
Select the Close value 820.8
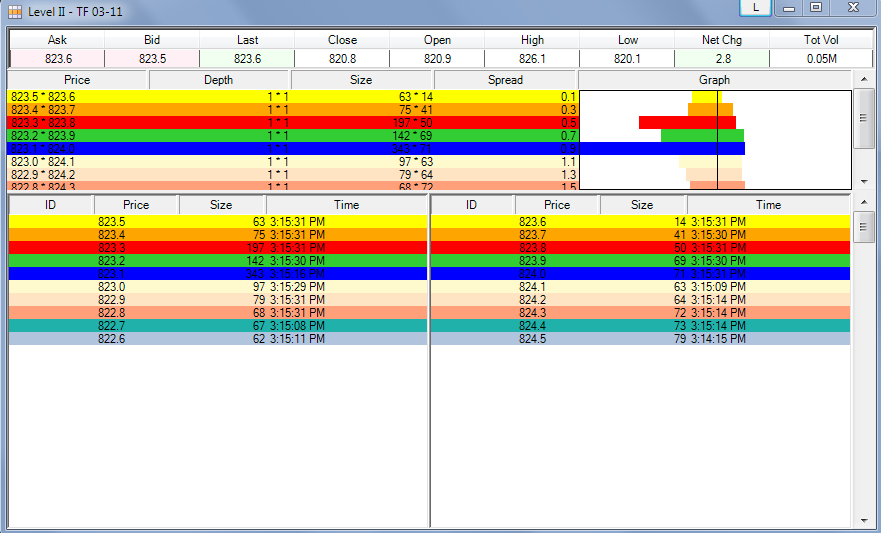pyautogui.click(x=342, y=58)
